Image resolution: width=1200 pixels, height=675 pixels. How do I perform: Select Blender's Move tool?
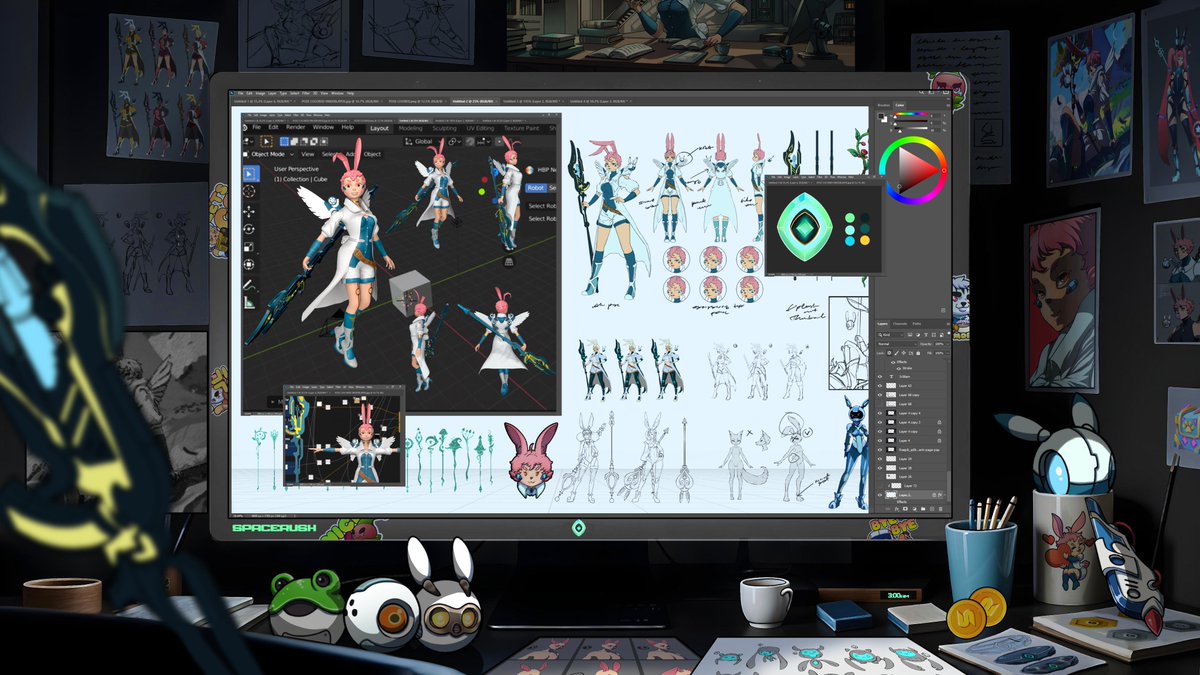[x=250, y=212]
